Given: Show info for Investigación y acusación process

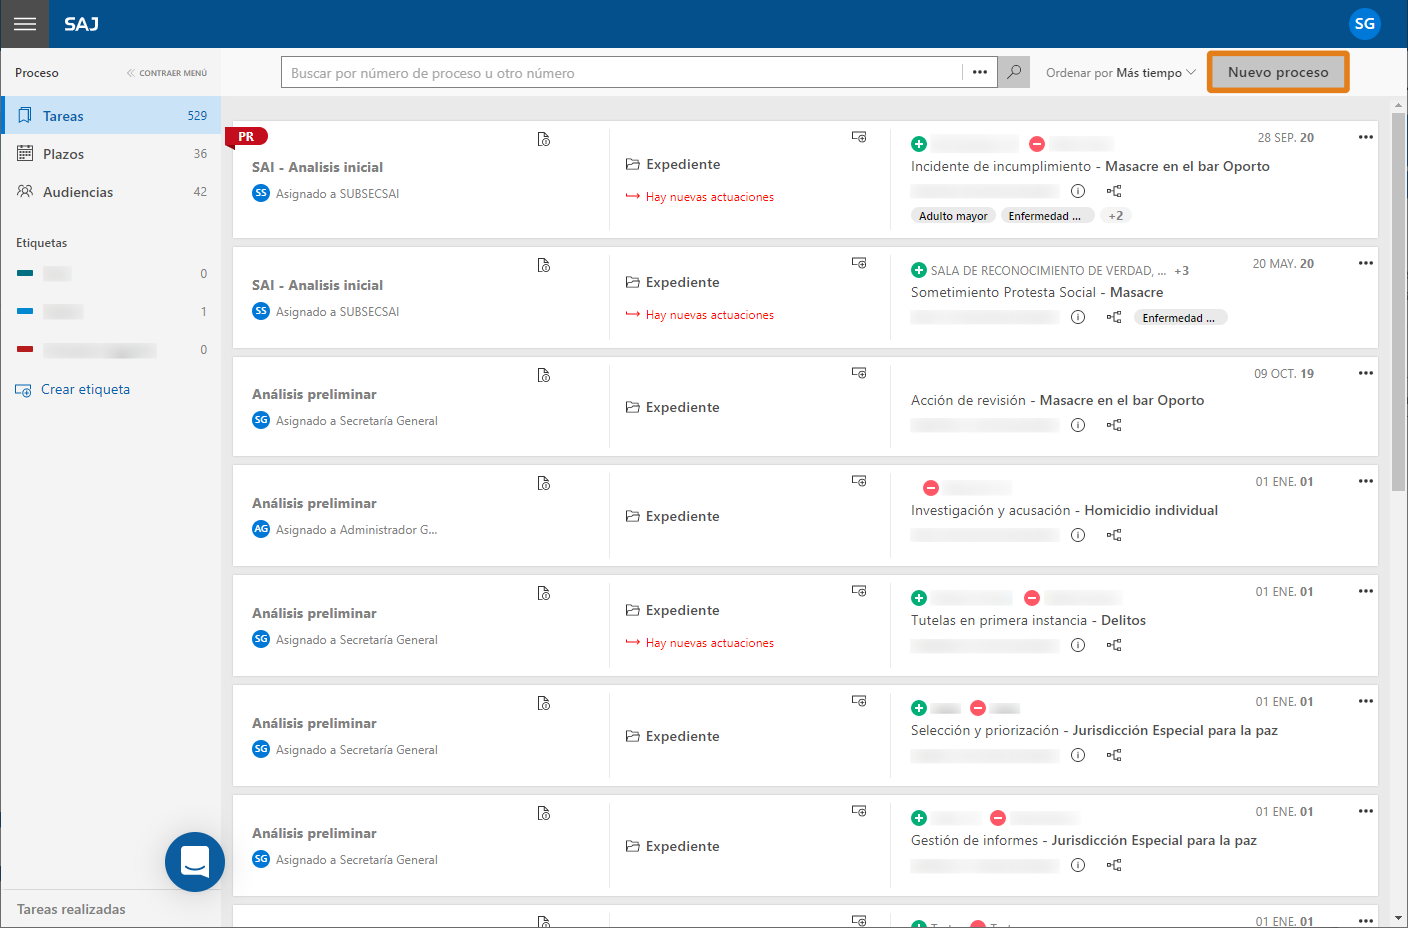Looking at the screenshot, I should pyautogui.click(x=1078, y=535).
